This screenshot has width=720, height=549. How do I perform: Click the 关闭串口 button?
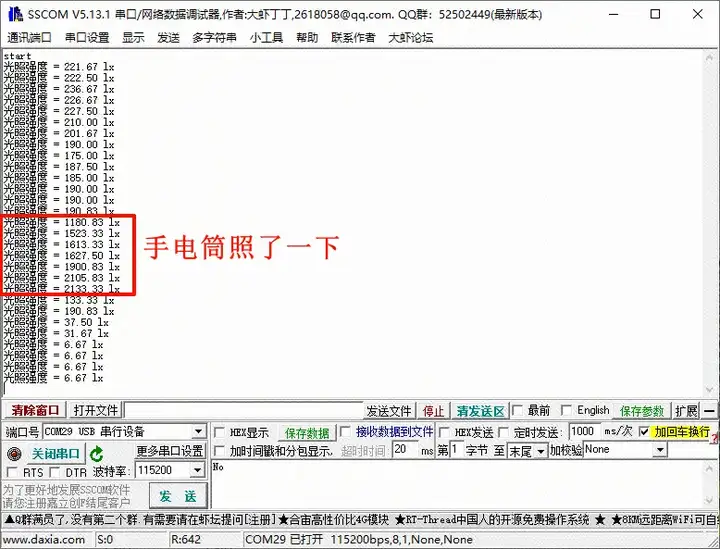(x=56, y=454)
